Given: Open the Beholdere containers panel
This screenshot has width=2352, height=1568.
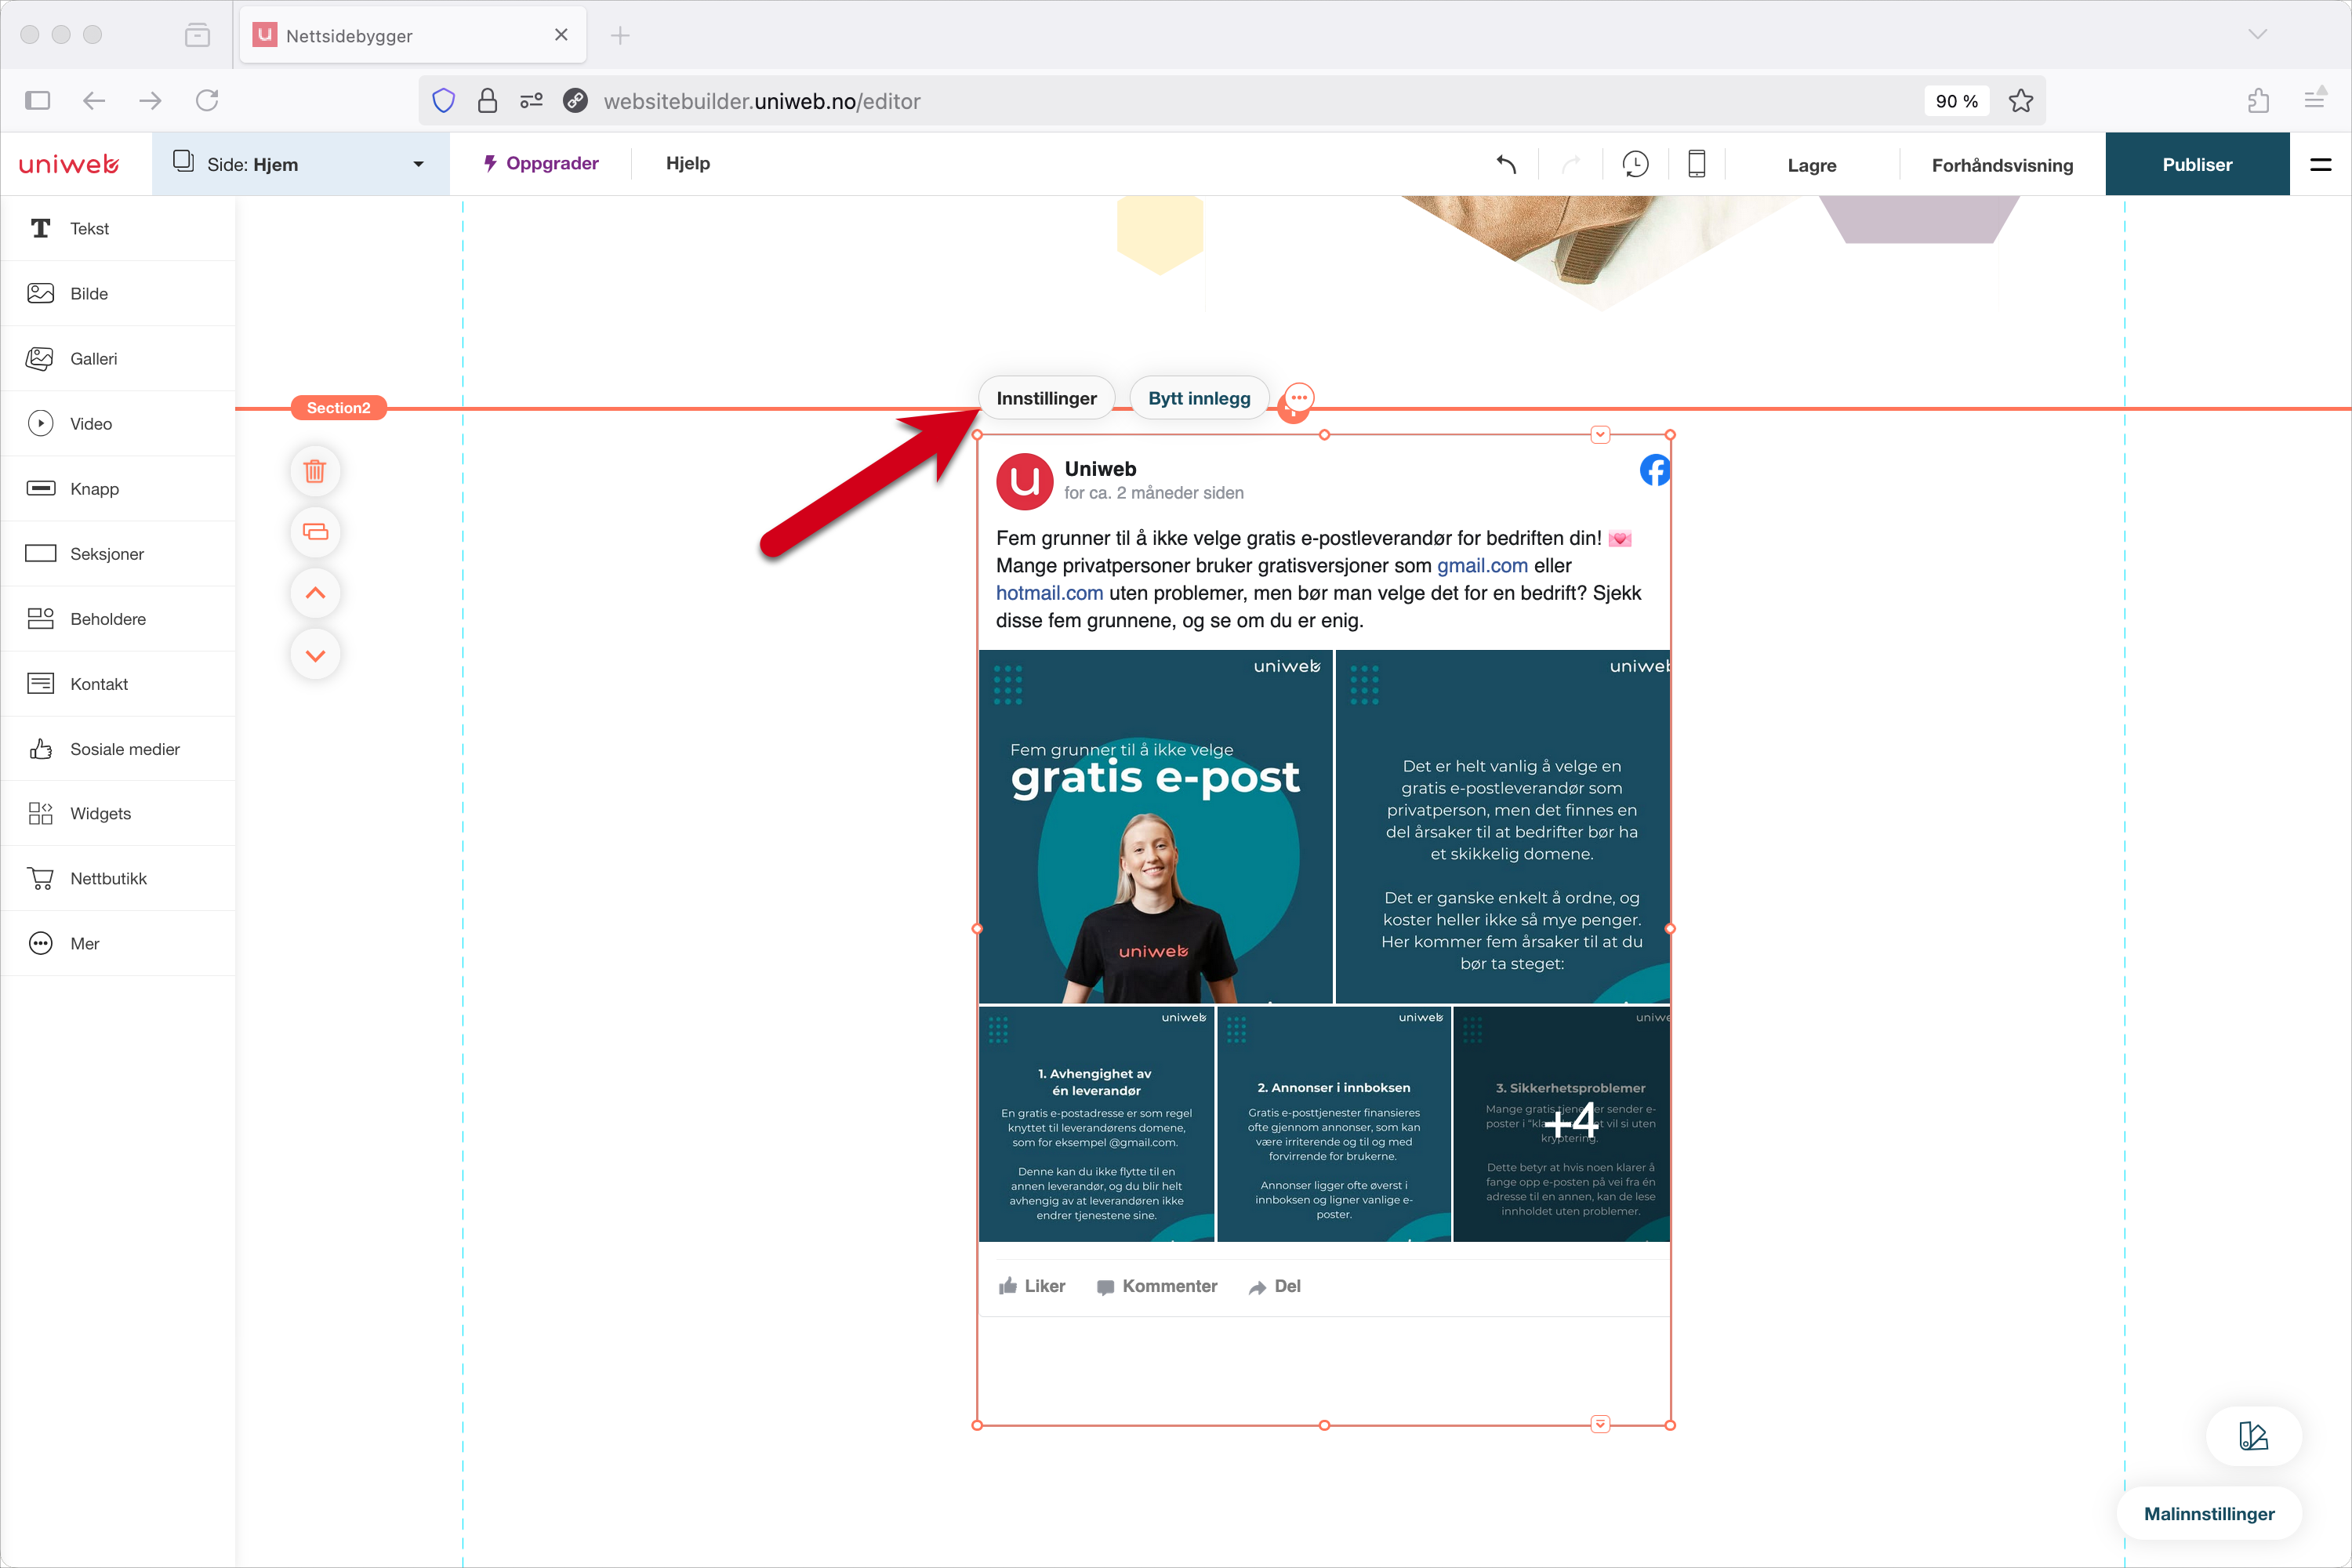Looking at the screenshot, I should click(x=118, y=618).
